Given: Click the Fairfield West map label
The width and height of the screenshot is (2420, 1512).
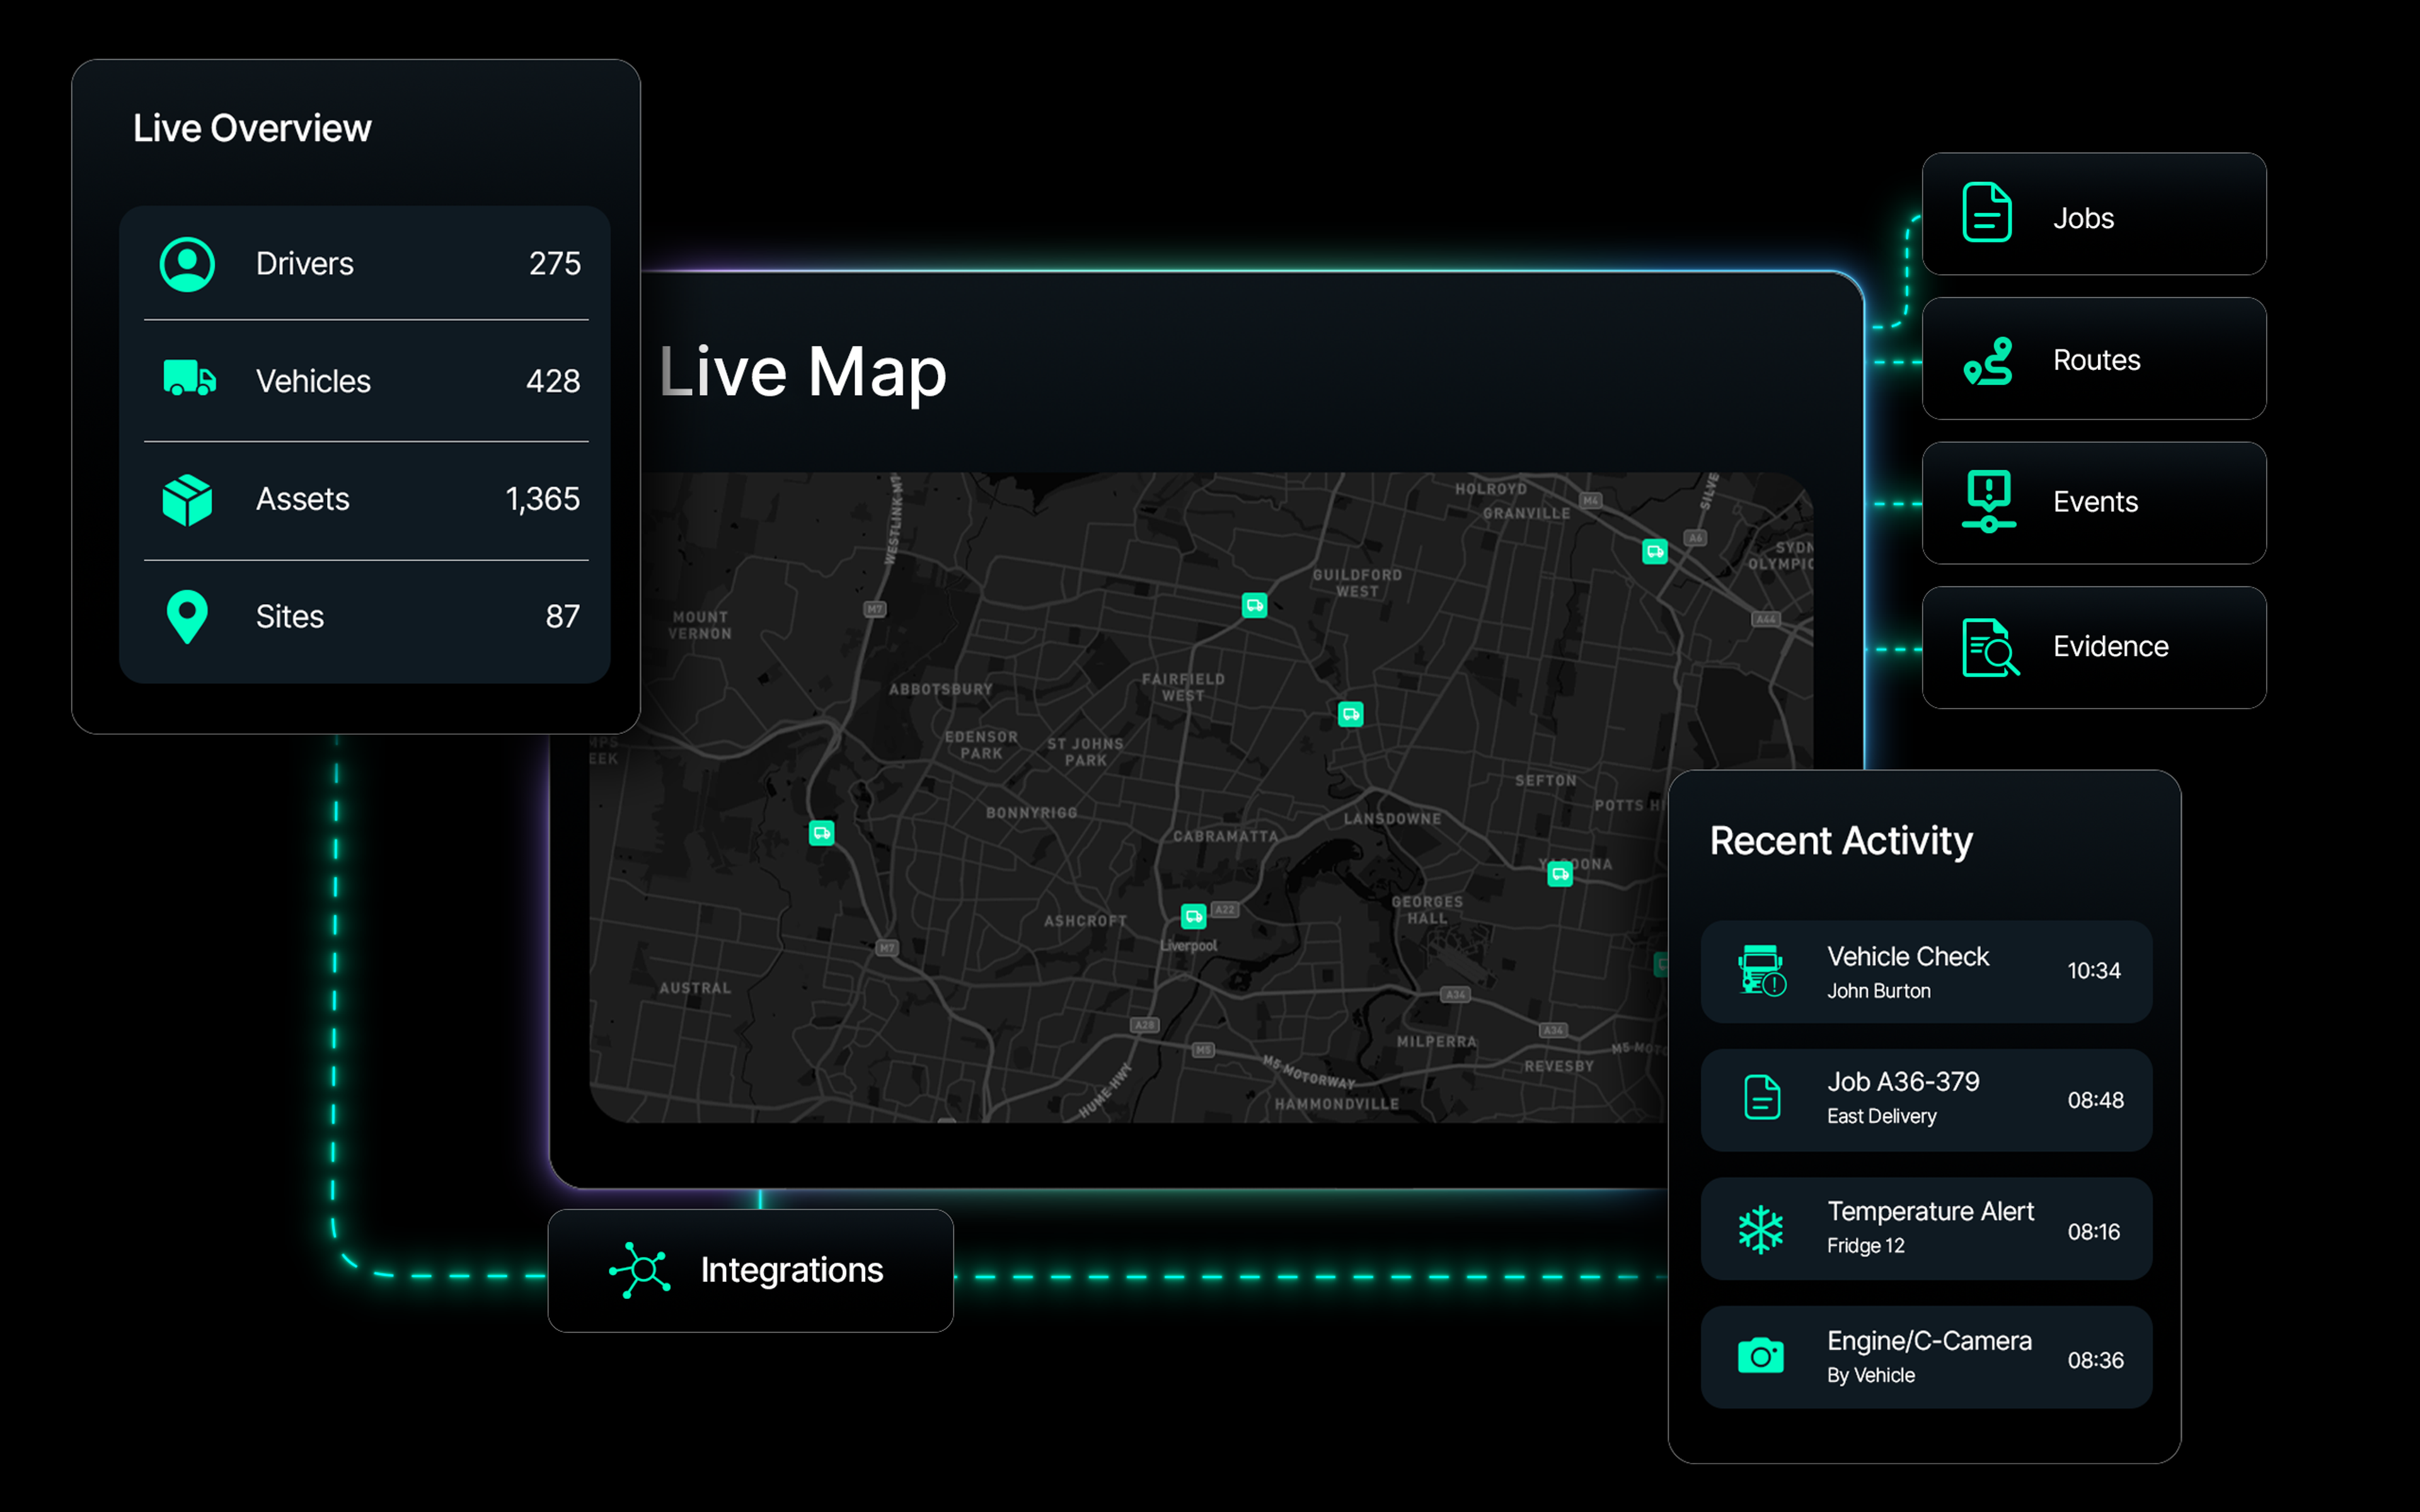Looking at the screenshot, I should (x=1183, y=687).
